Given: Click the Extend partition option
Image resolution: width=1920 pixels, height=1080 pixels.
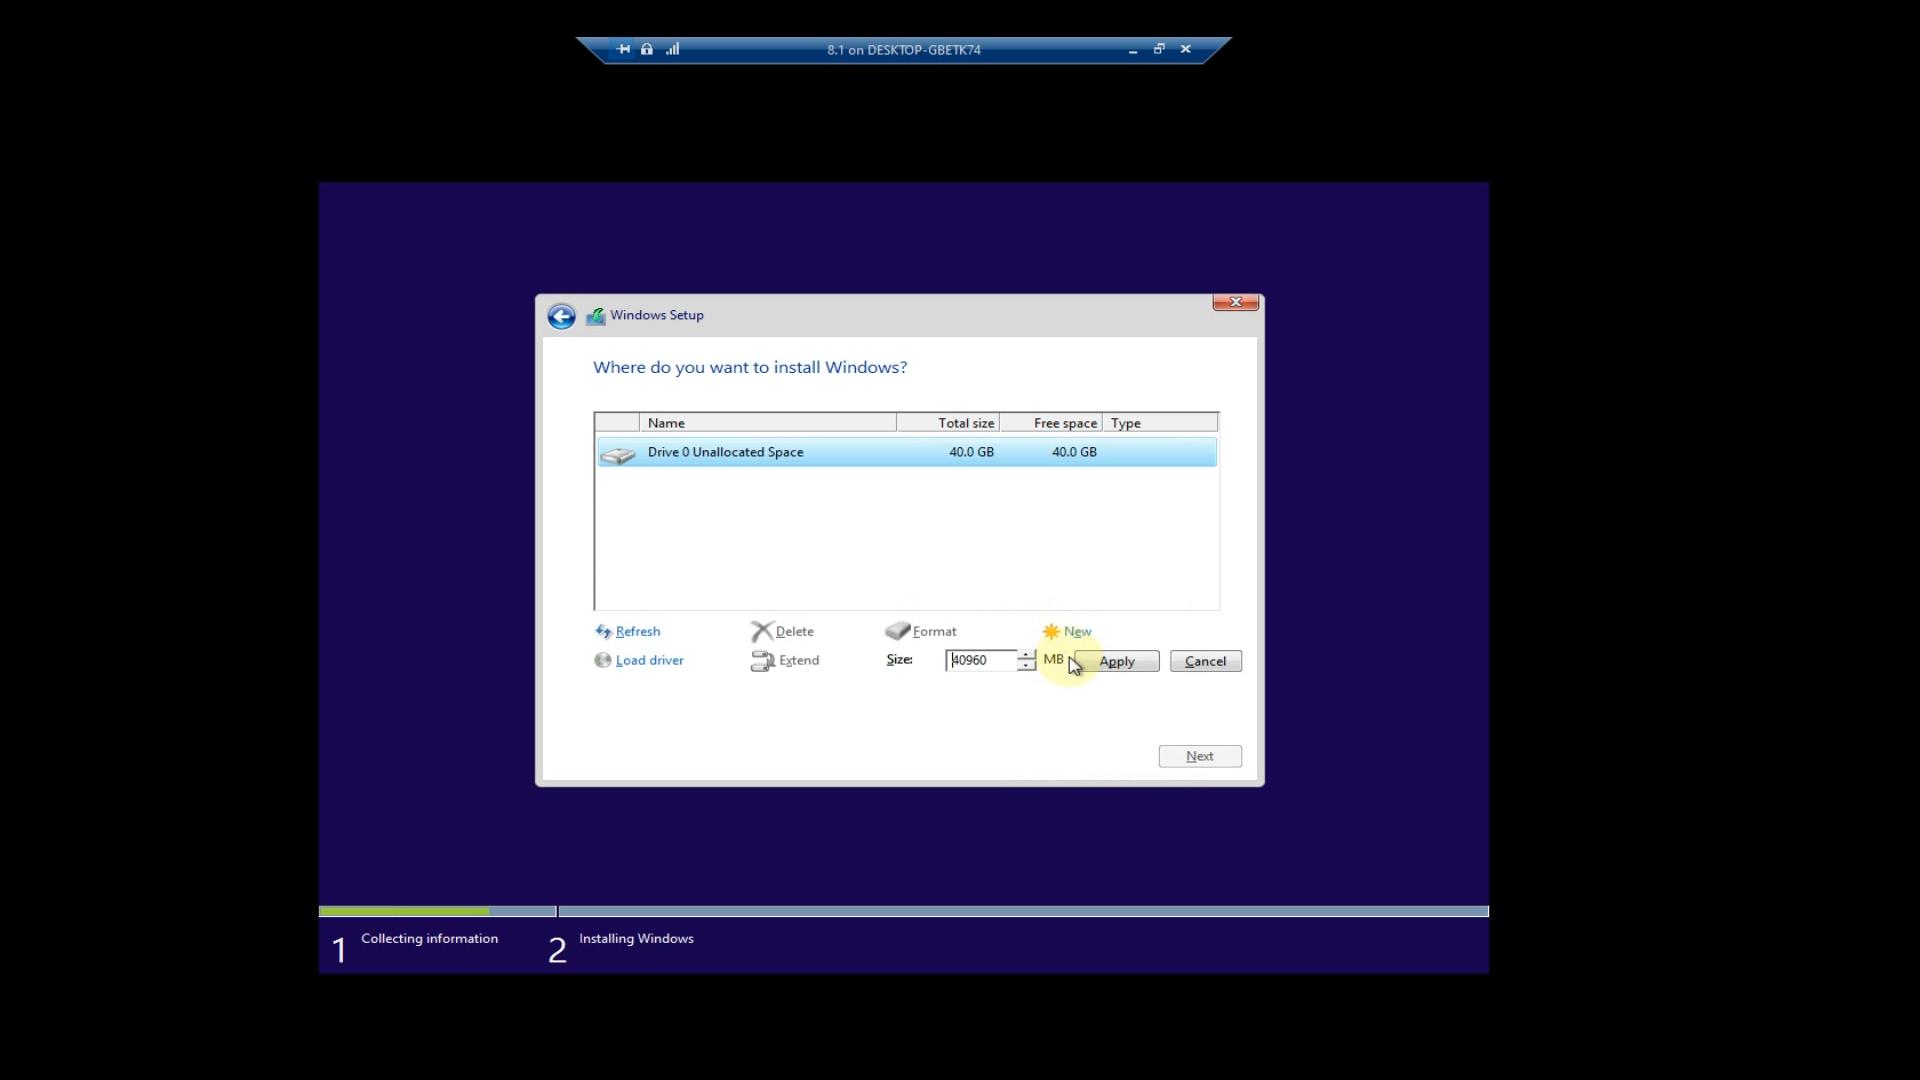Looking at the screenshot, I should tap(799, 661).
